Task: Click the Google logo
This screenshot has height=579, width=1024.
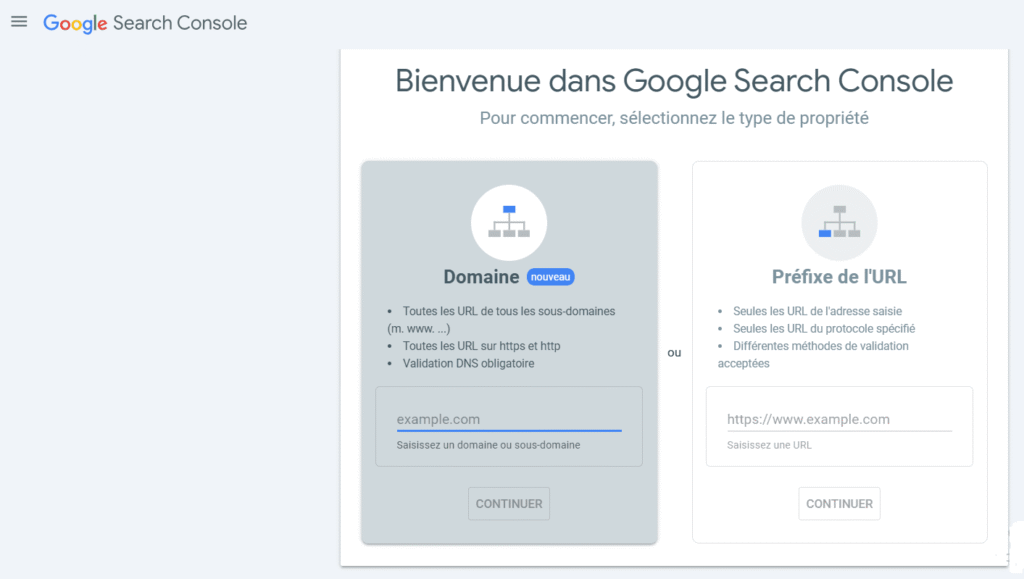Action: (x=74, y=22)
